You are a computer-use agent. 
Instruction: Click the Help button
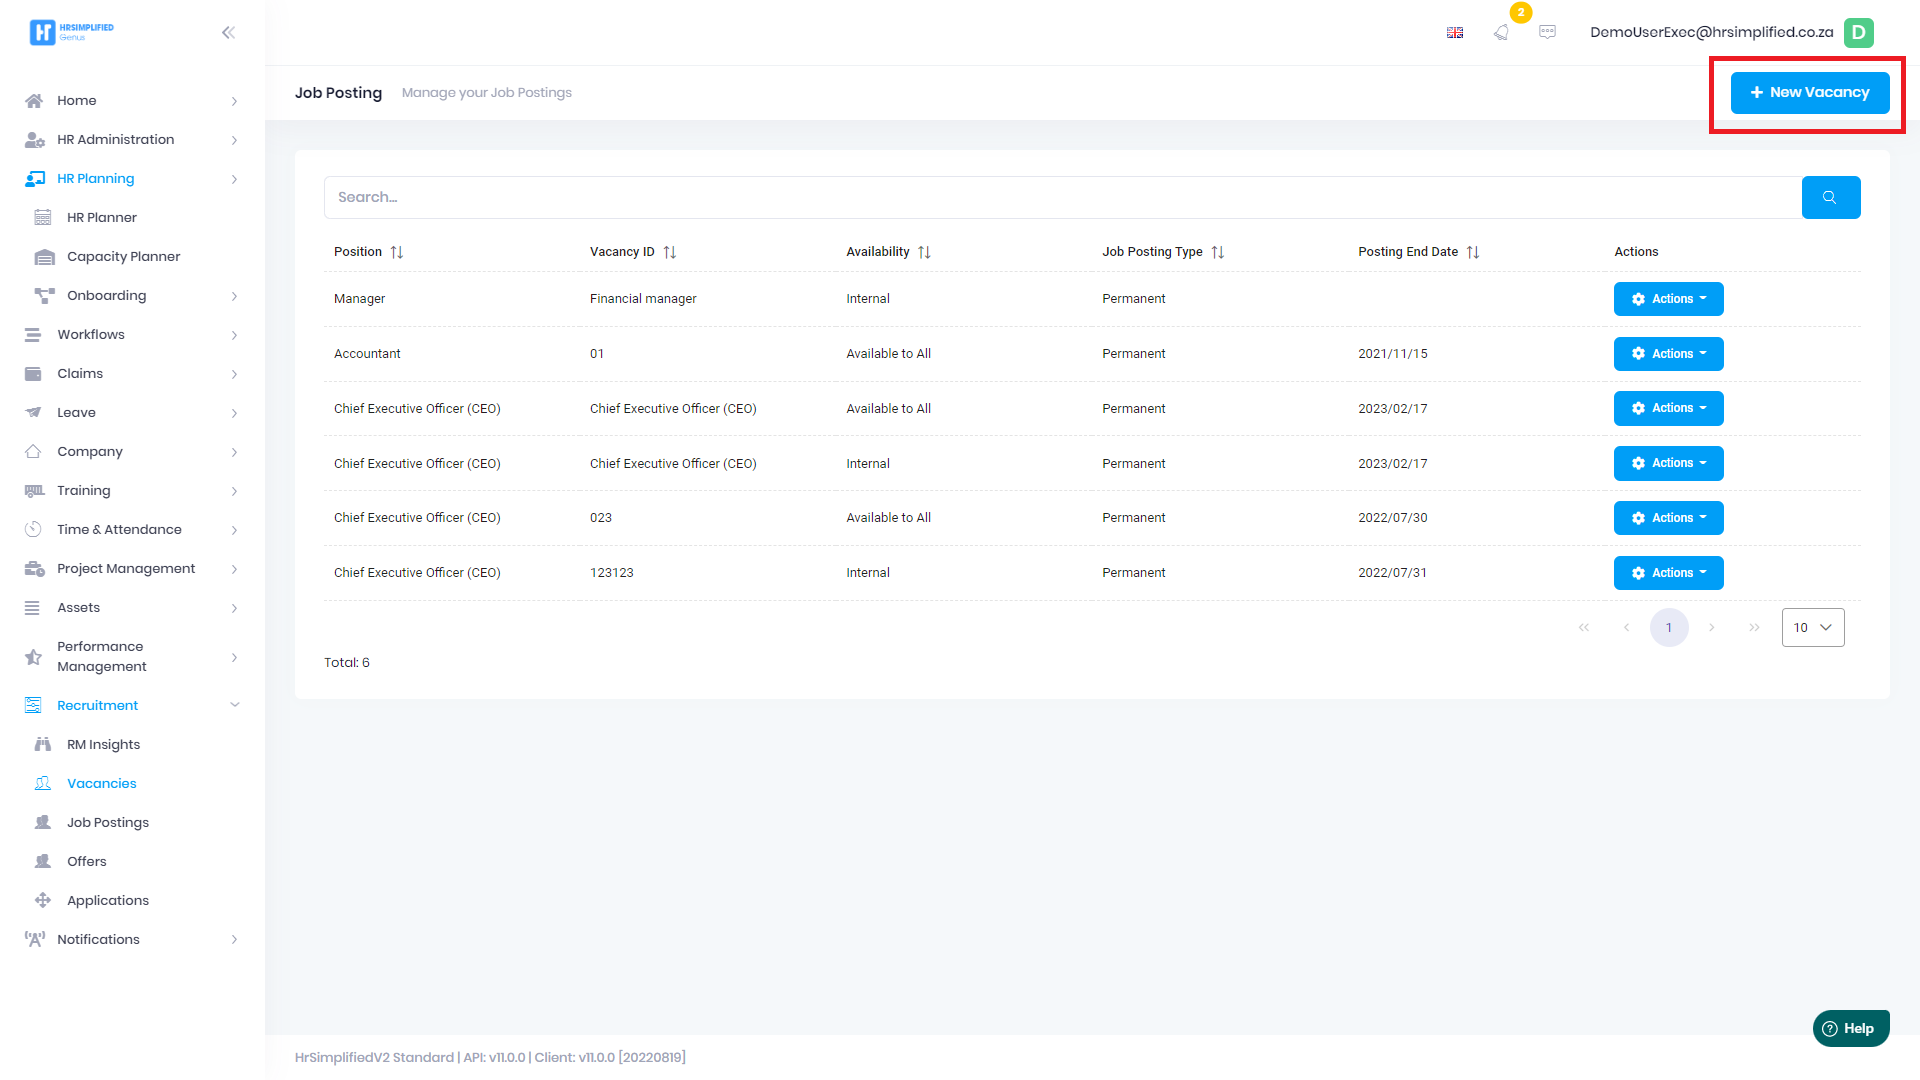tap(1850, 1028)
